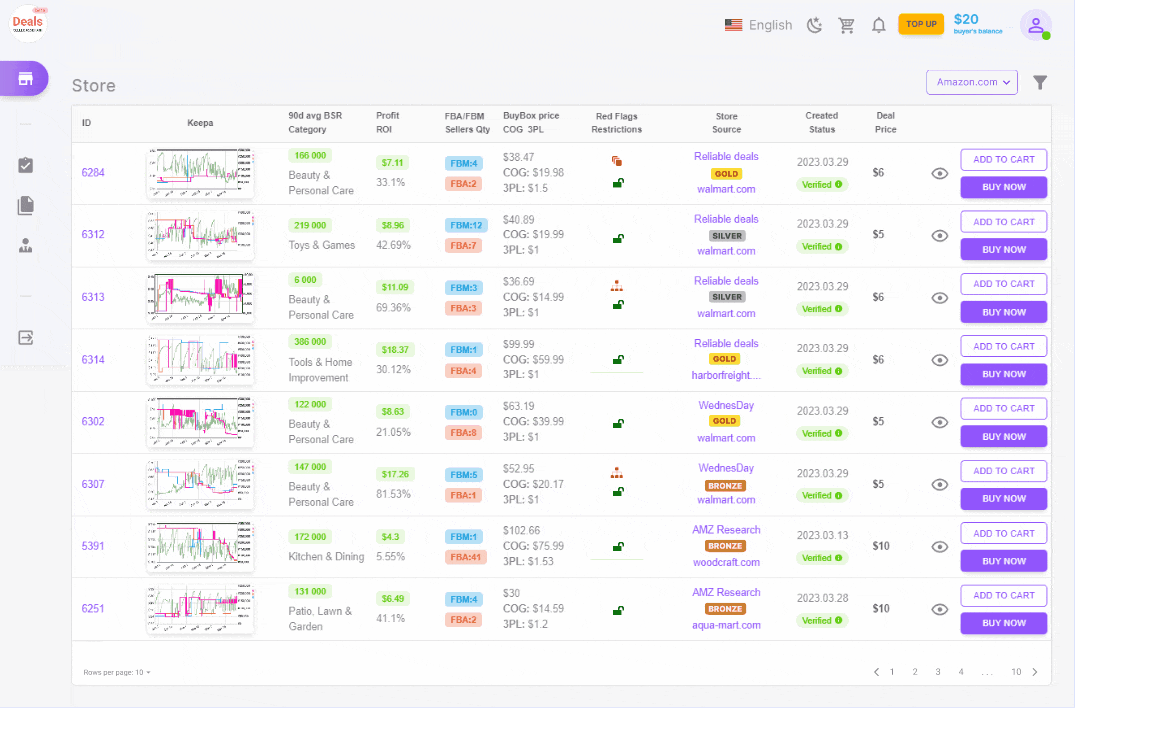Open the Store sidebar icon
The height and width of the screenshot is (756, 1155).
click(x=25, y=78)
